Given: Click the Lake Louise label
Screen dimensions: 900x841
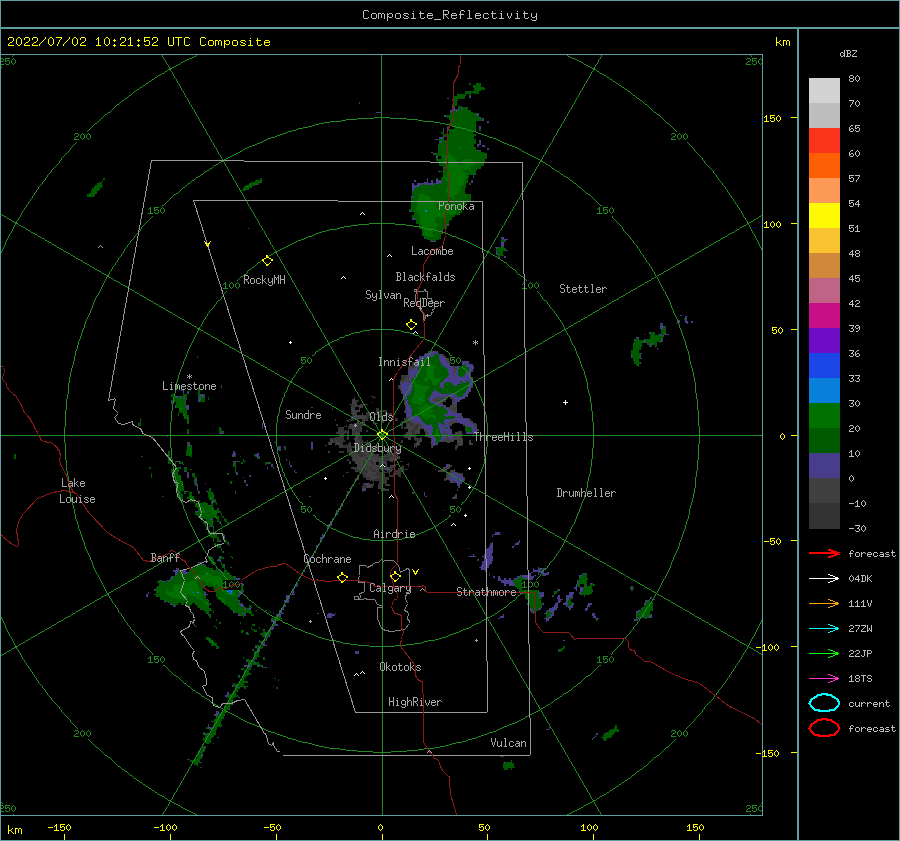Looking at the screenshot, I should (77, 491).
